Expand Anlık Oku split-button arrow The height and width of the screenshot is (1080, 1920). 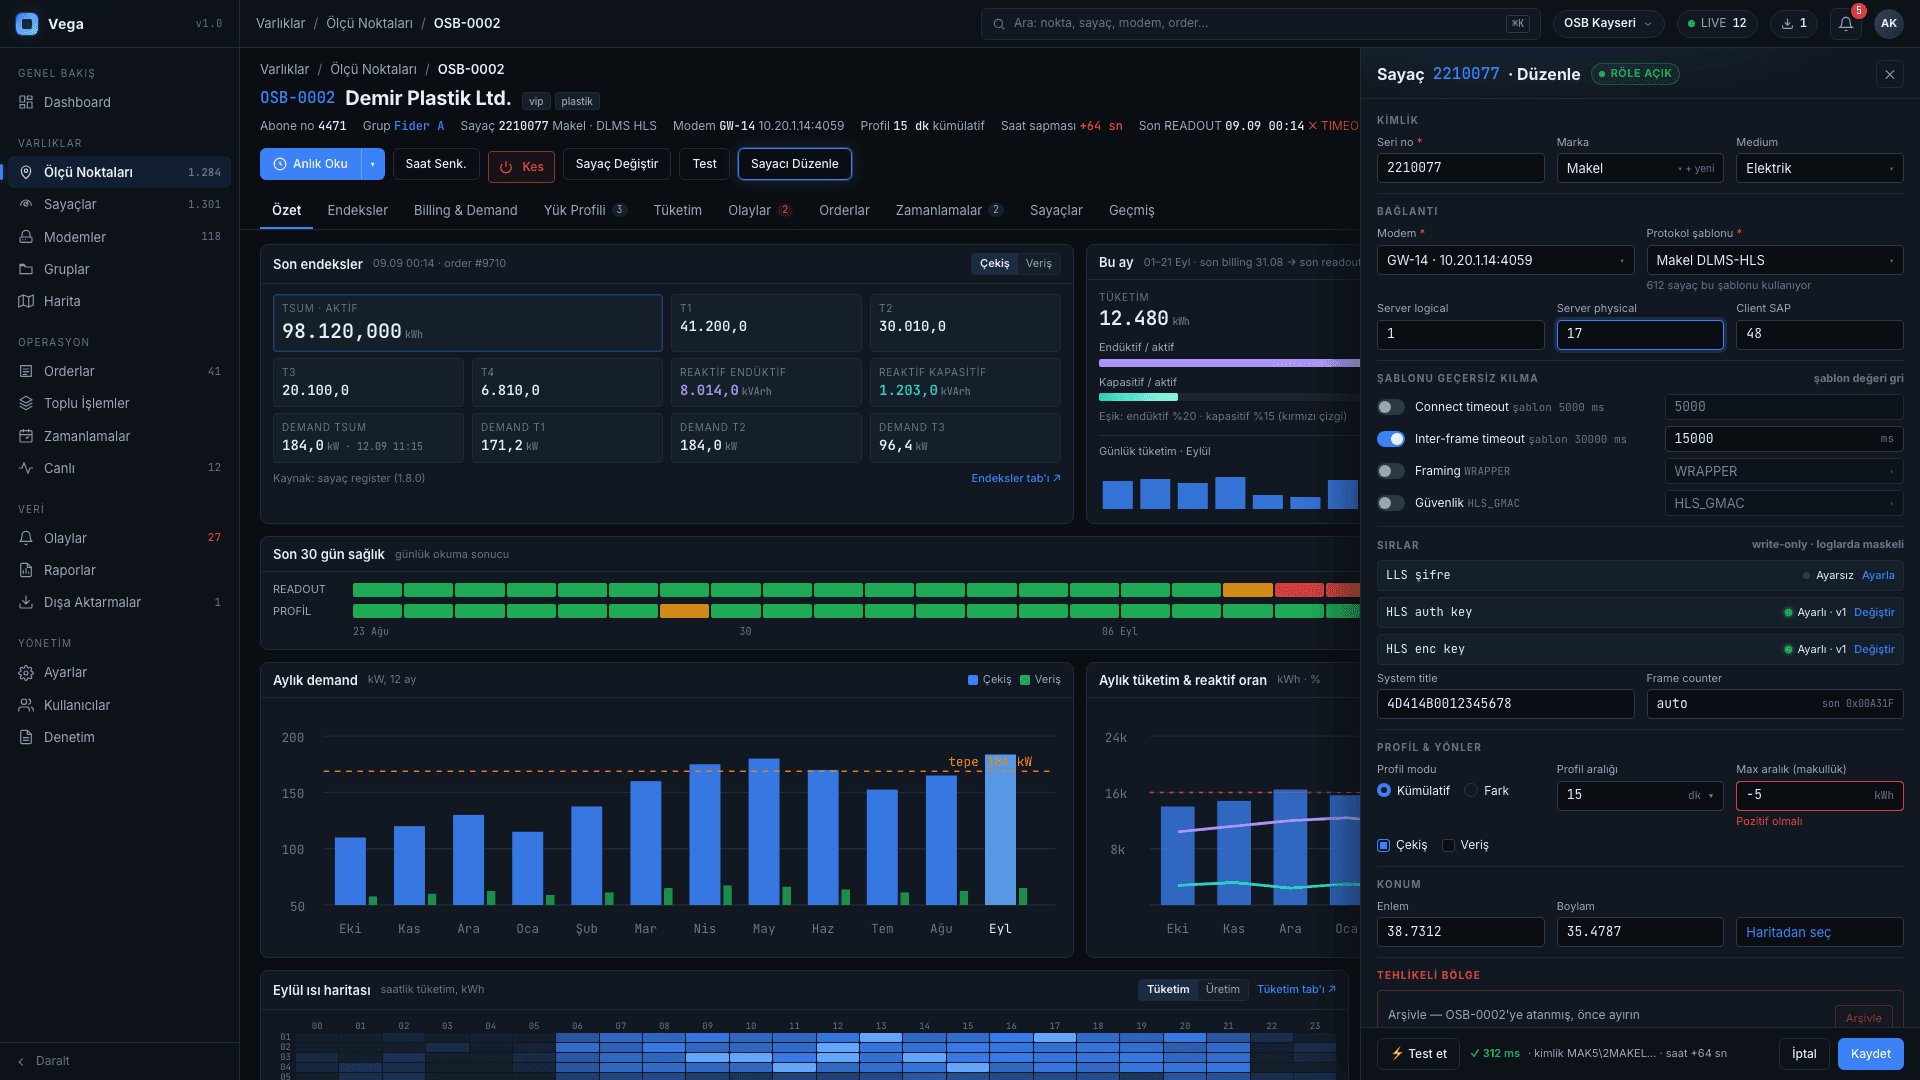373,164
